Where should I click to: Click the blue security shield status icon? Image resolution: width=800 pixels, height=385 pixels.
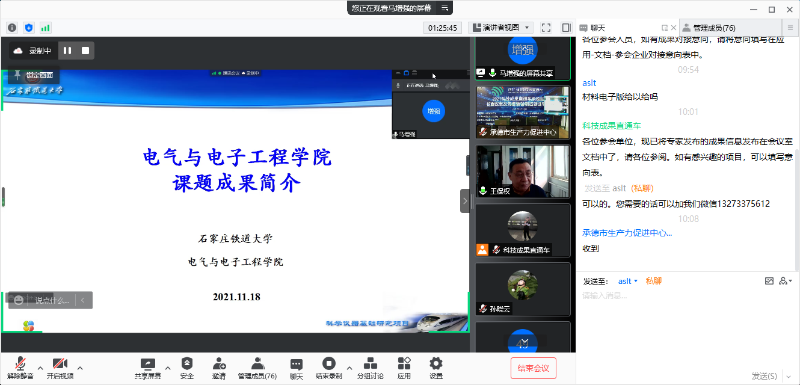[29, 28]
